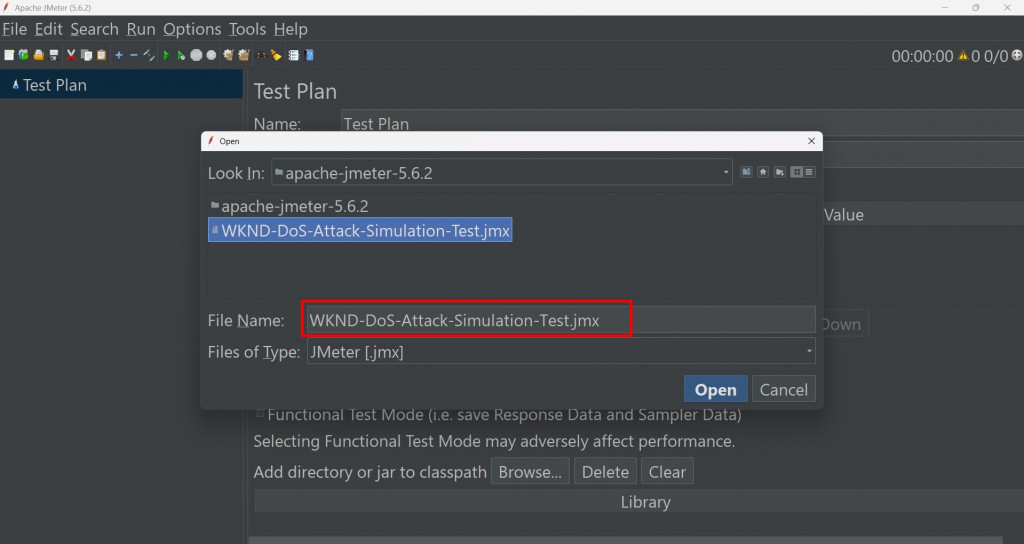This screenshot has width=1024, height=544.
Task: Select WKND-DoS-Attack-Simulation-Test.jmx in file list
Action: (360, 231)
